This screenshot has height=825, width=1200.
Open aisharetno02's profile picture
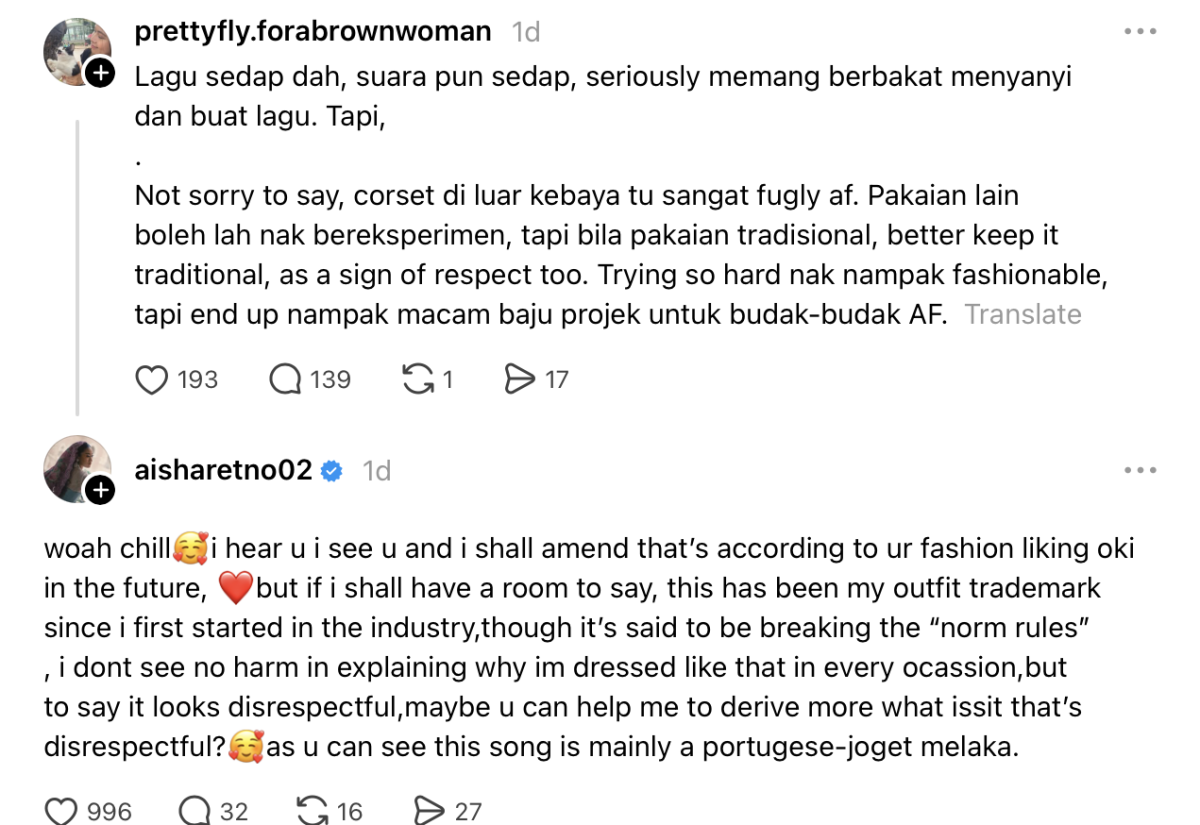74,467
